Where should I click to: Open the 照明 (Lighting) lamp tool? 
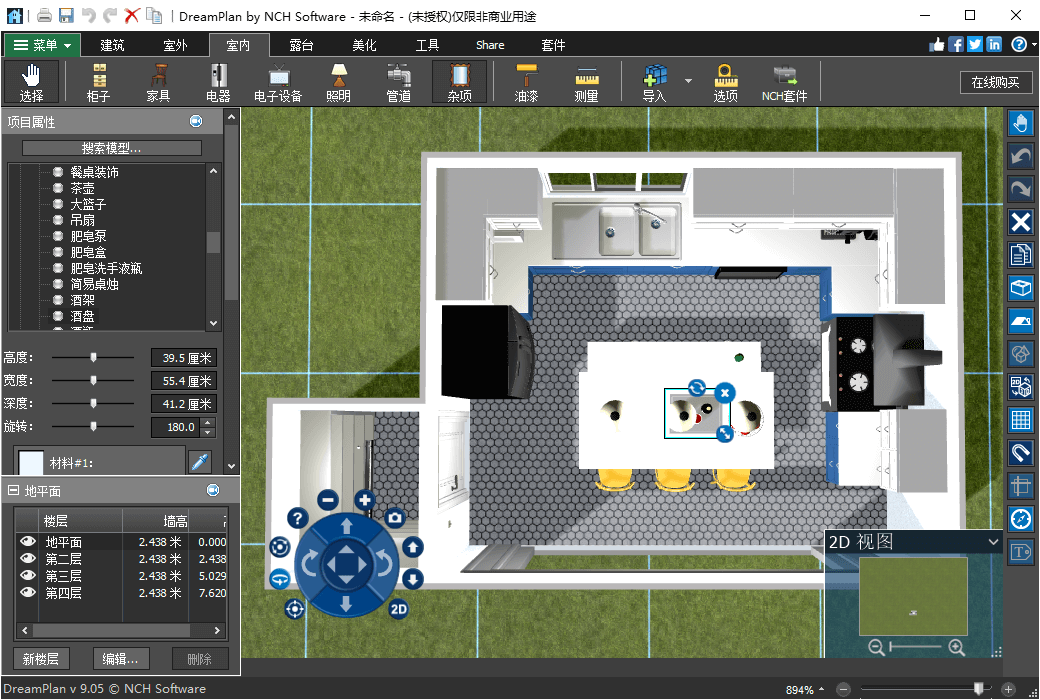(x=338, y=82)
